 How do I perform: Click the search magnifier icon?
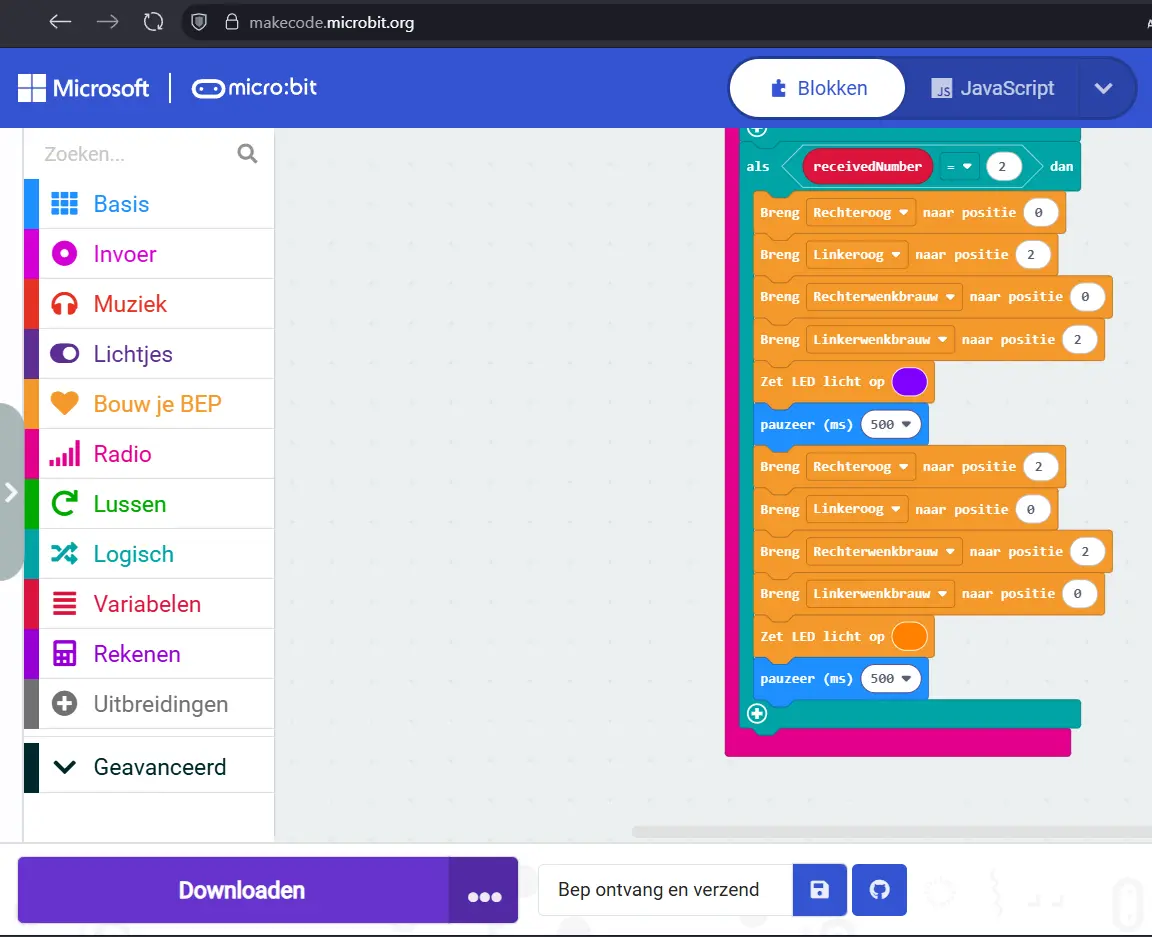point(247,154)
